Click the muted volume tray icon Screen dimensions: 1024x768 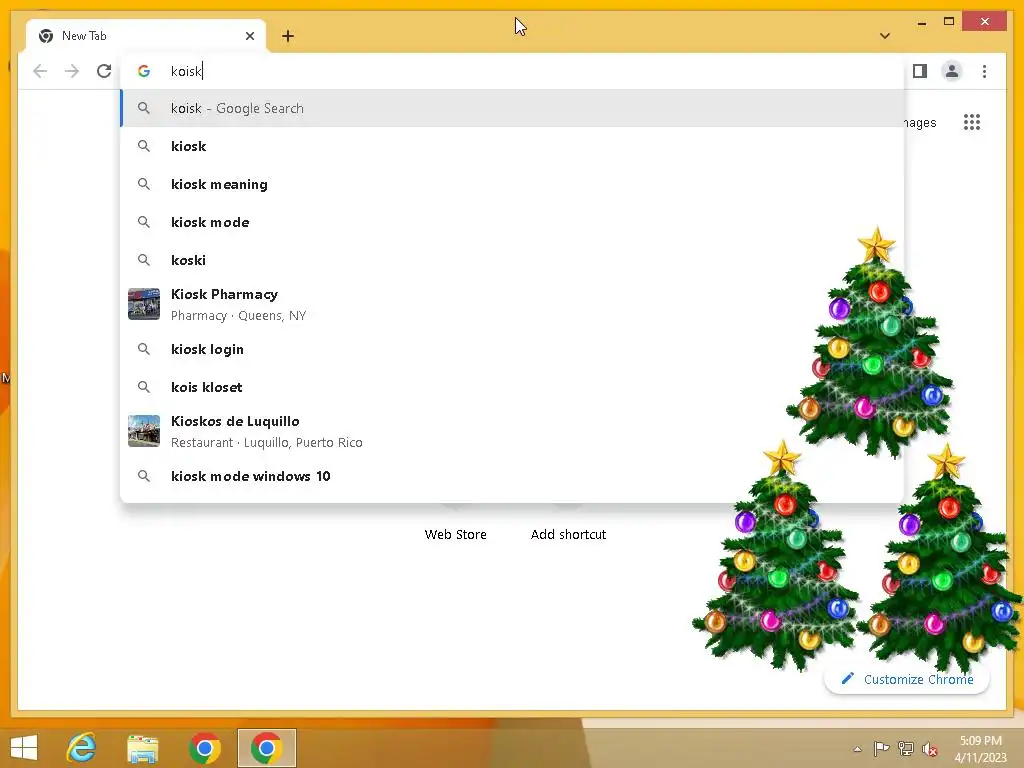930,749
